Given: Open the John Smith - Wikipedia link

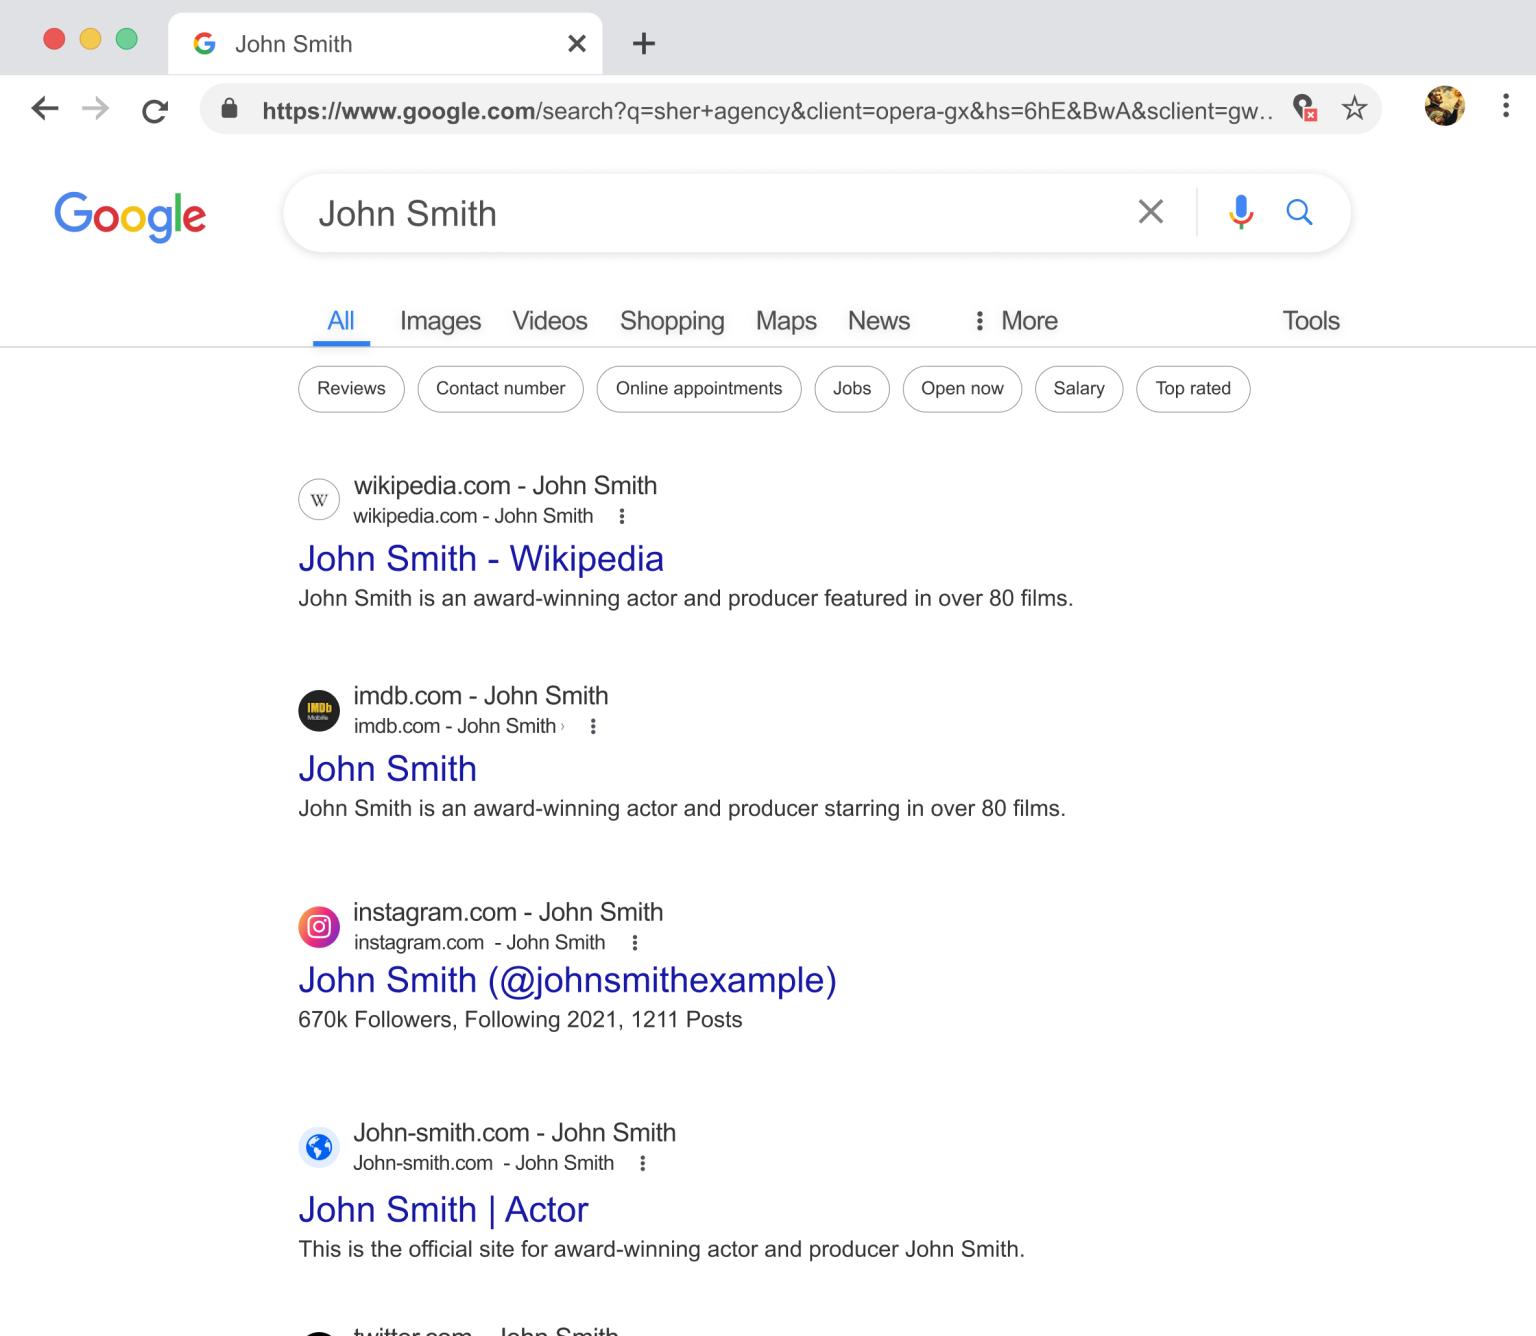Looking at the screenshot, I should click(x=481, y=559).
